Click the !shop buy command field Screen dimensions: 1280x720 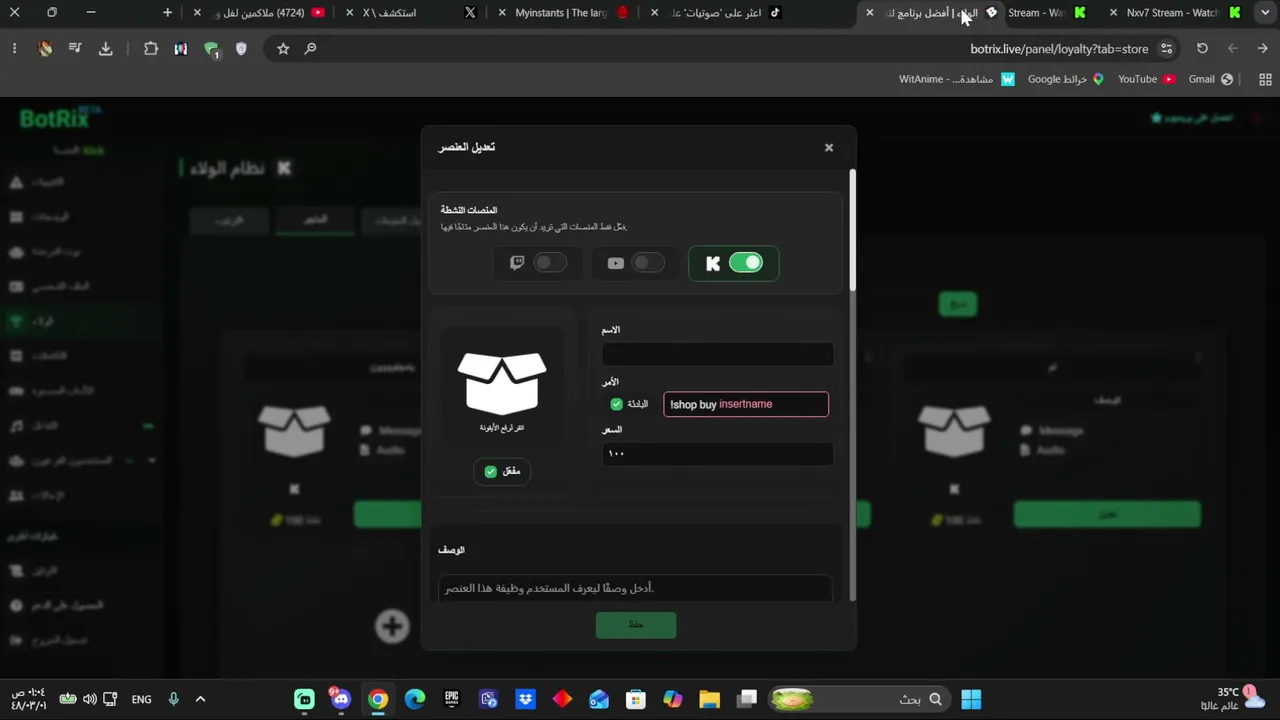746,404
